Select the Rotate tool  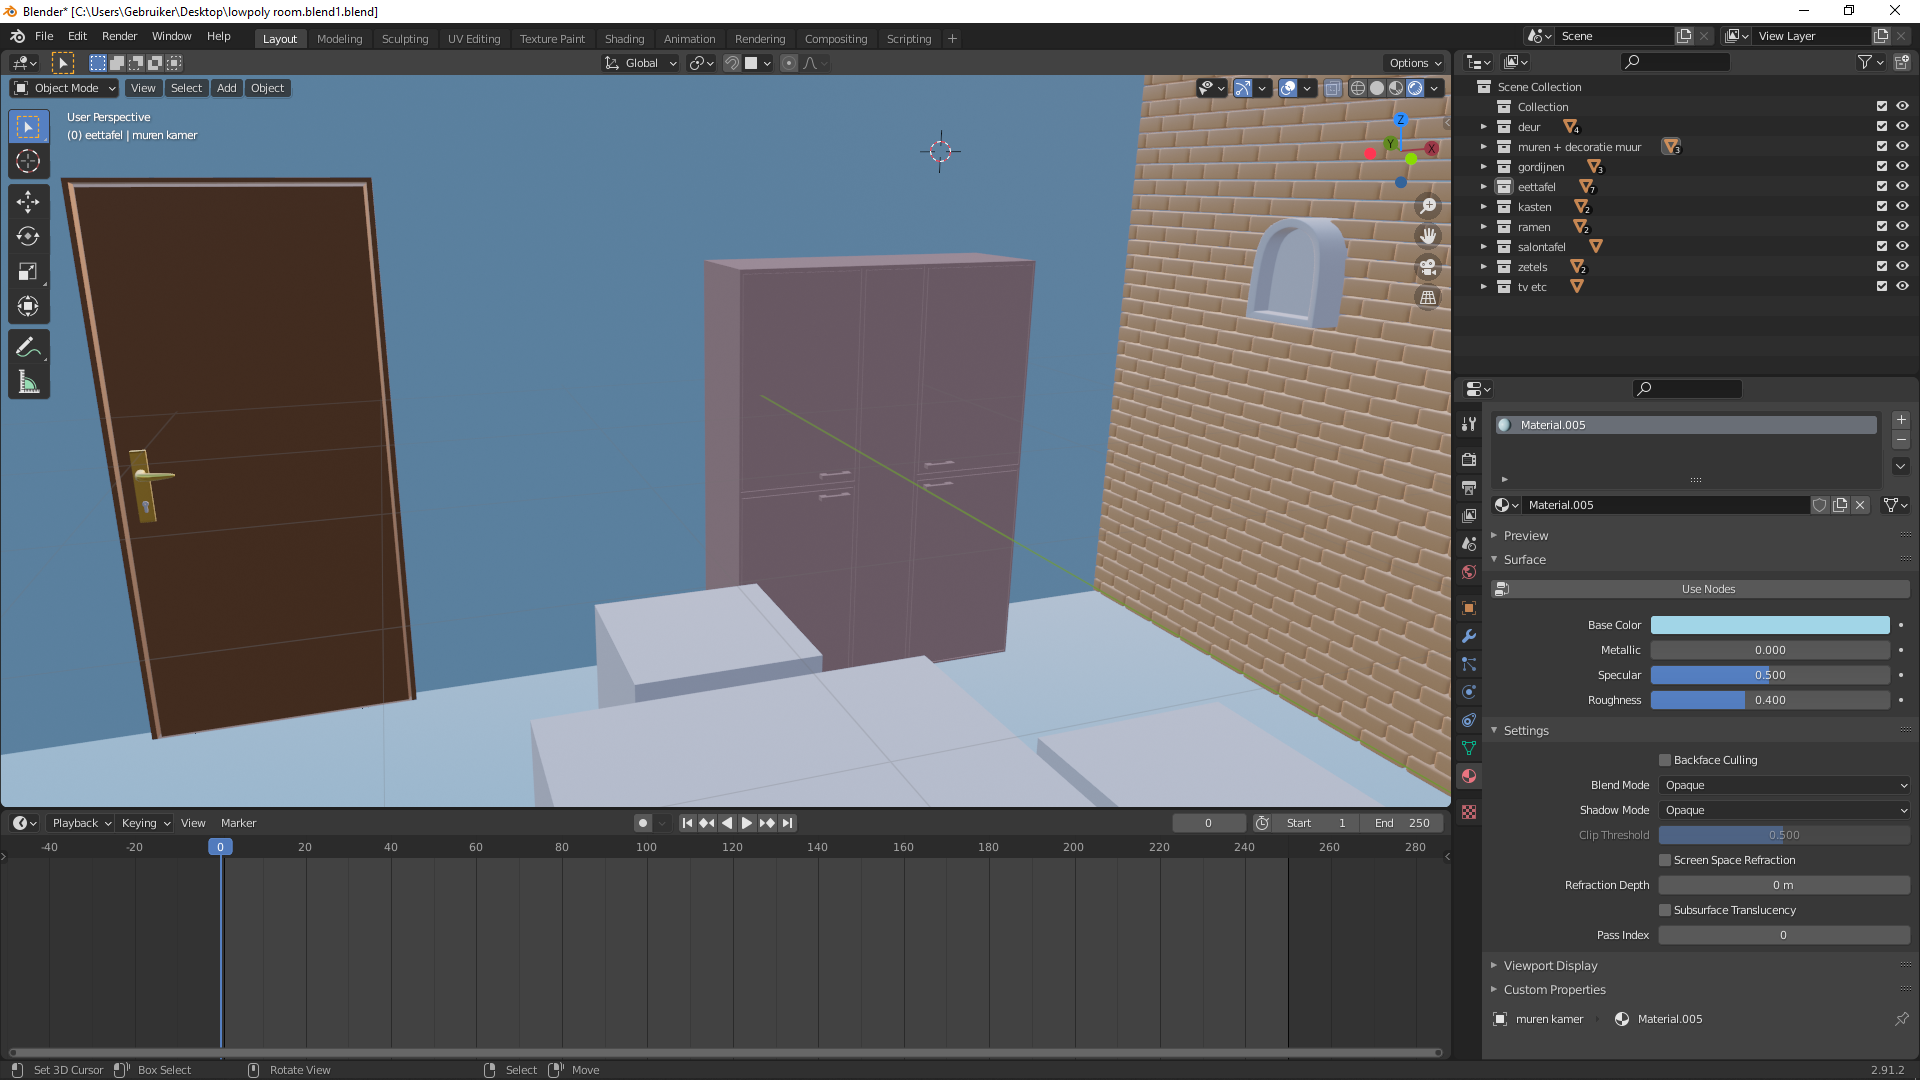pyautogui.click(x=28, y=237)
